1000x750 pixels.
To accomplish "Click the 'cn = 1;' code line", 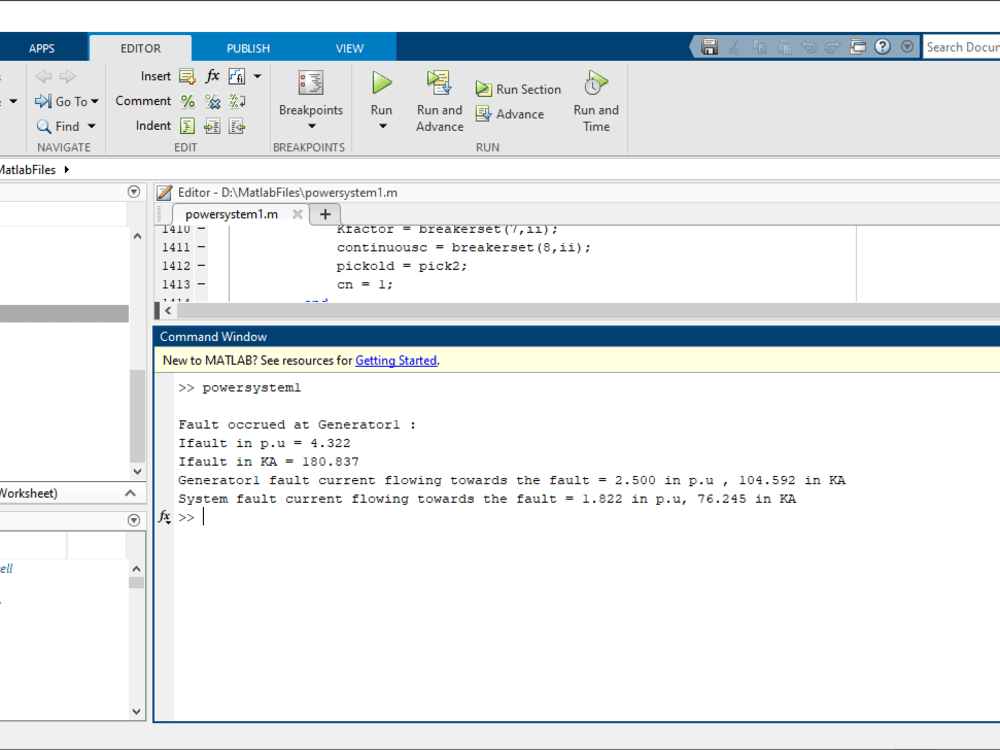I will [x=365, y=284].
